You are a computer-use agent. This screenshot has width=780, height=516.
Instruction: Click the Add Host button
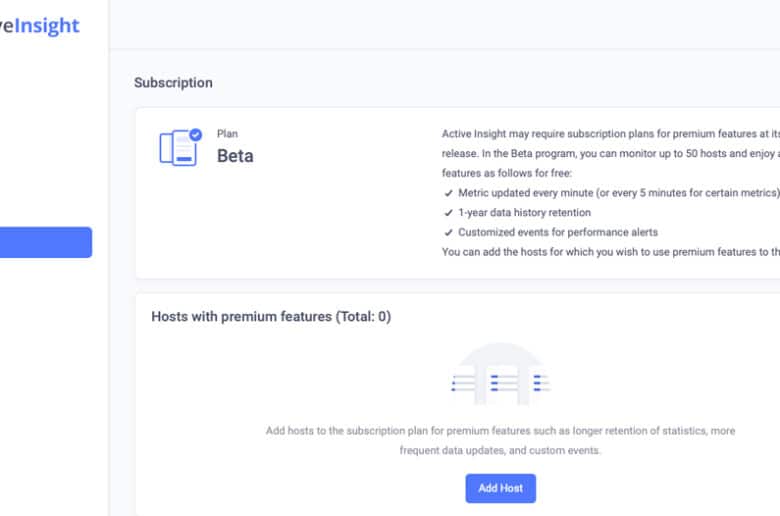500,488
